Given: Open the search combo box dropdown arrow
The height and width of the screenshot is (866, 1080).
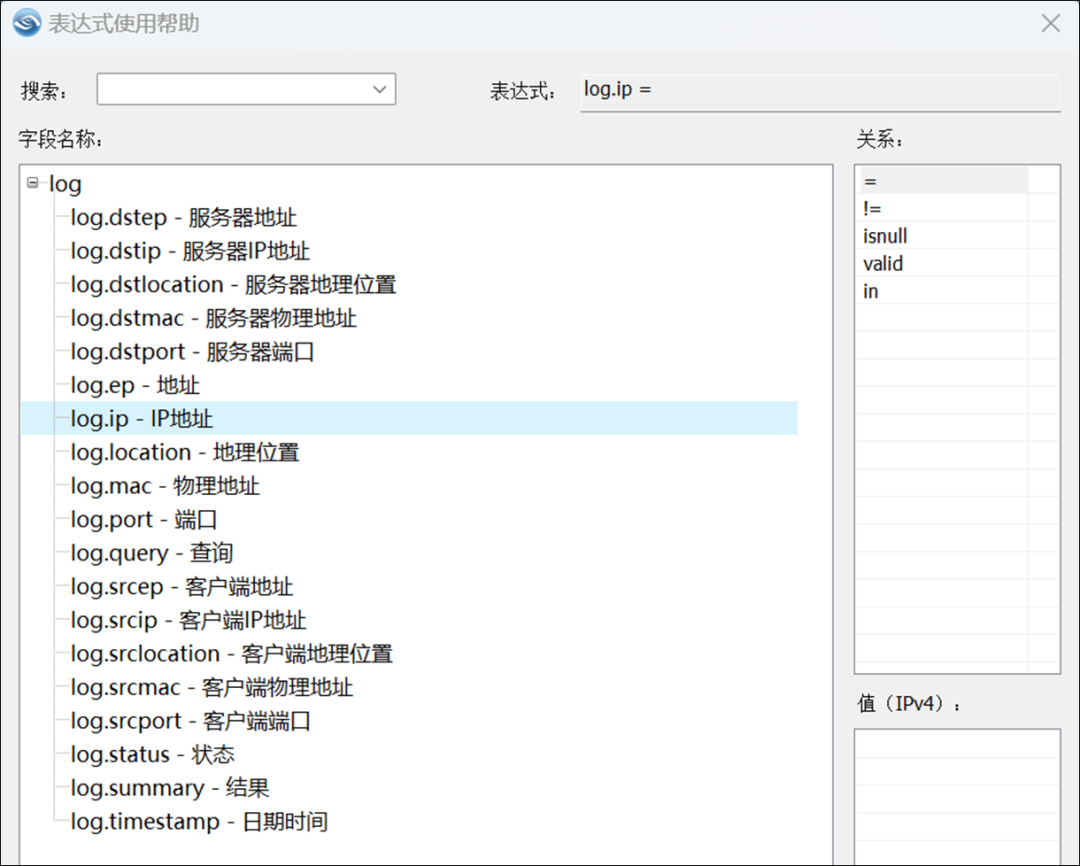Looking at the screenshot, I should coord(379,89).
